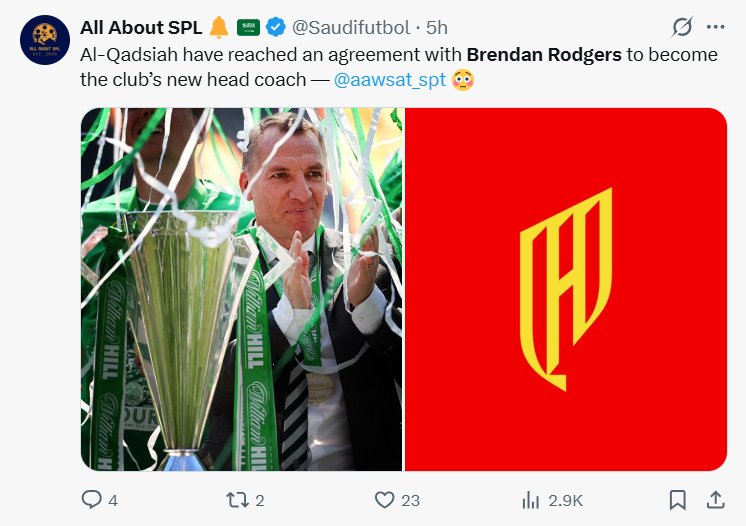Click the reply speech-bubble icon
This screenshot has width=746, height=526.
point(91,499)
